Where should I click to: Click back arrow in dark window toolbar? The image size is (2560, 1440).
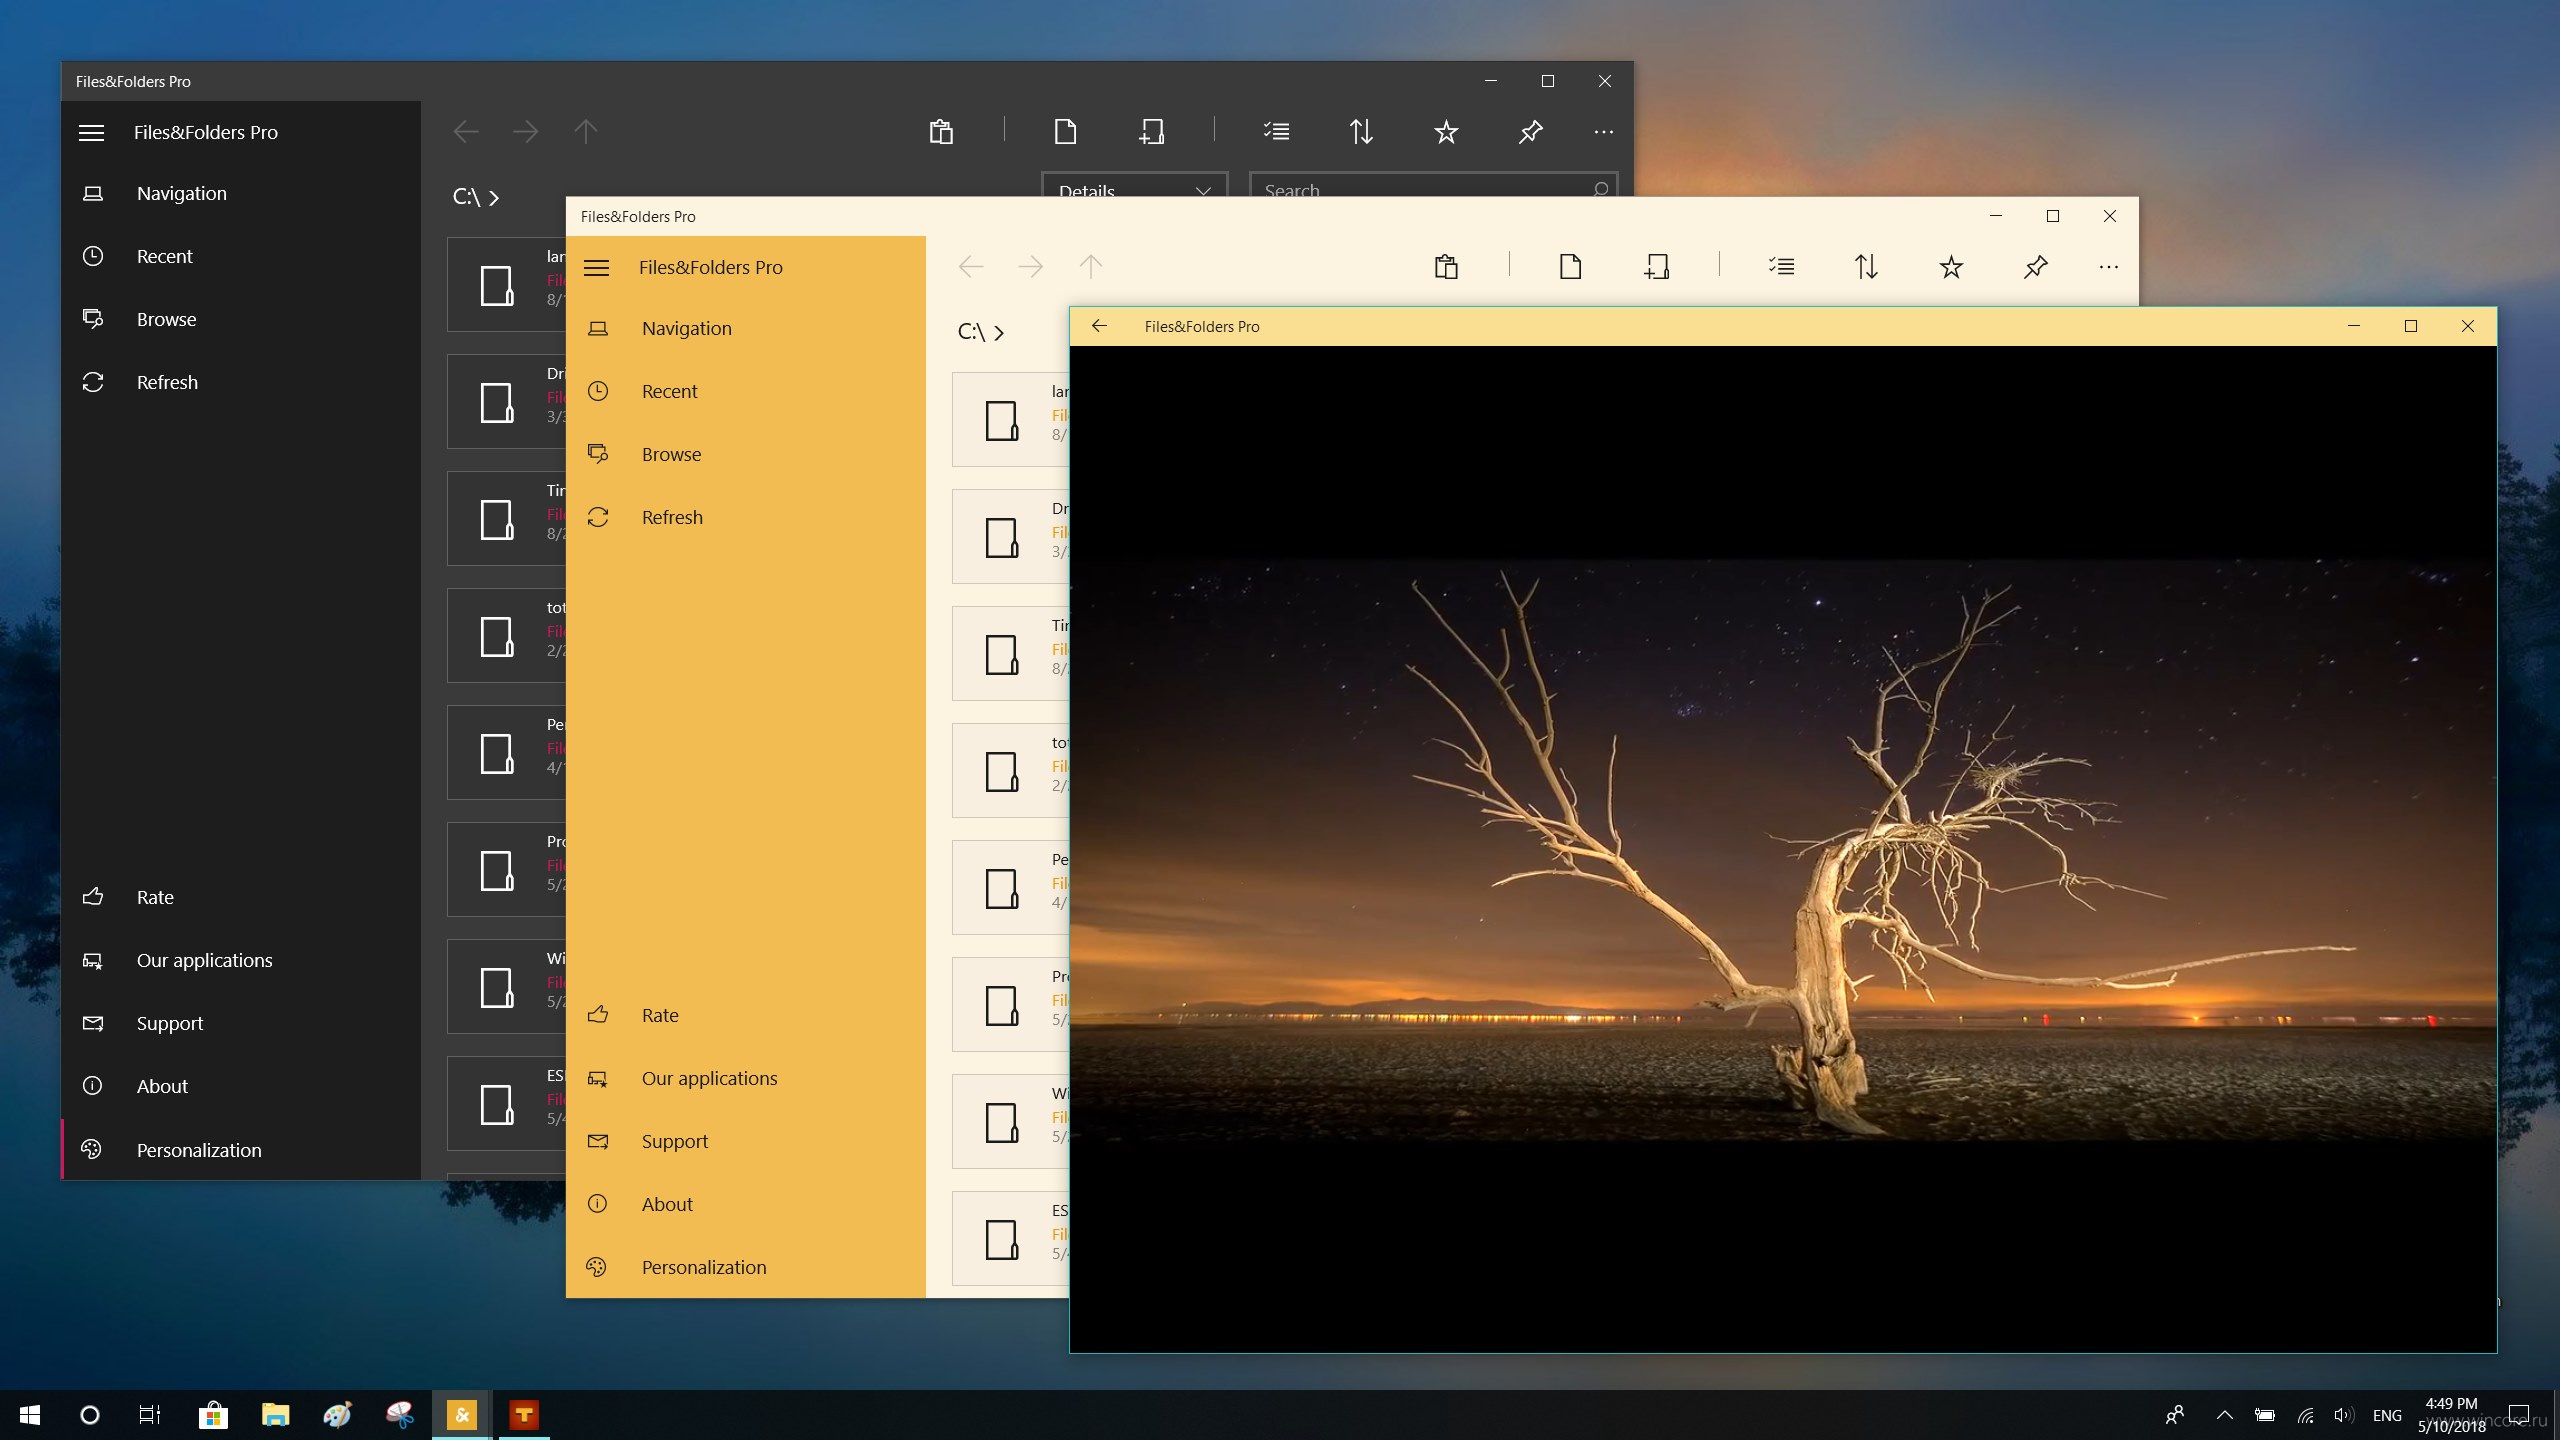click(466, 131)
